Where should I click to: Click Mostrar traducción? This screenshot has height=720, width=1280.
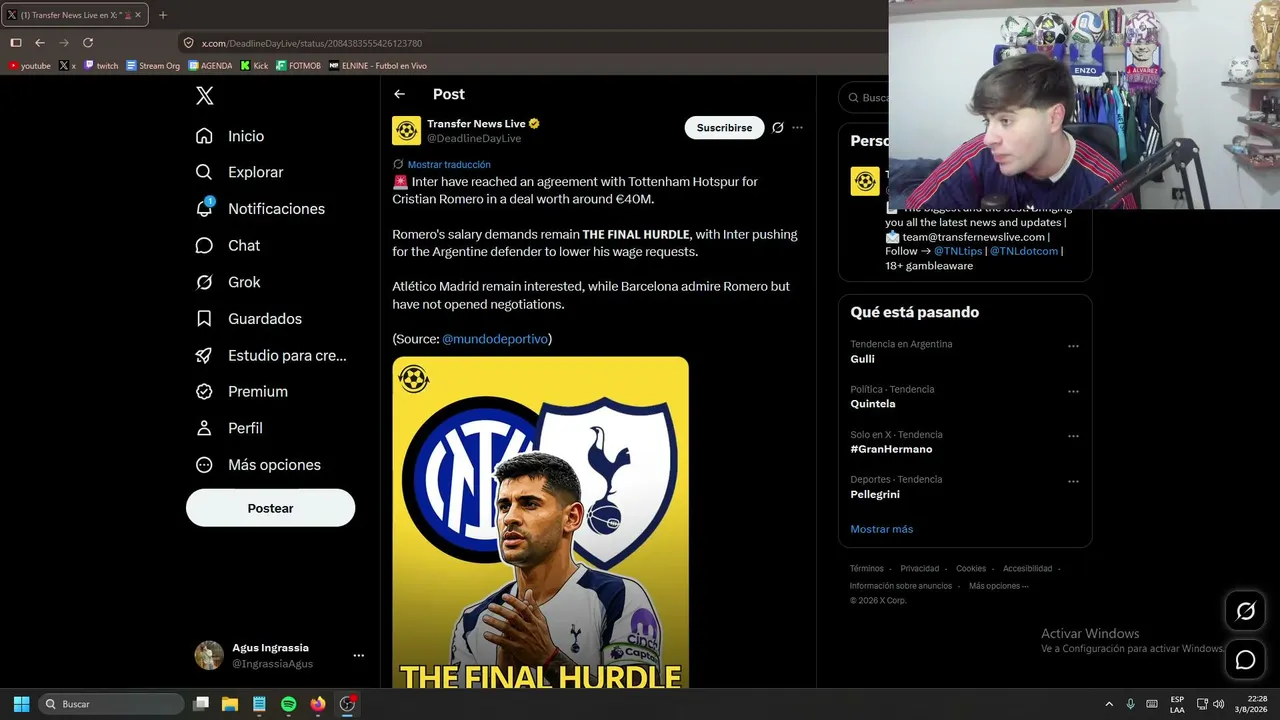pyautogui.click(x=449, y=164)
